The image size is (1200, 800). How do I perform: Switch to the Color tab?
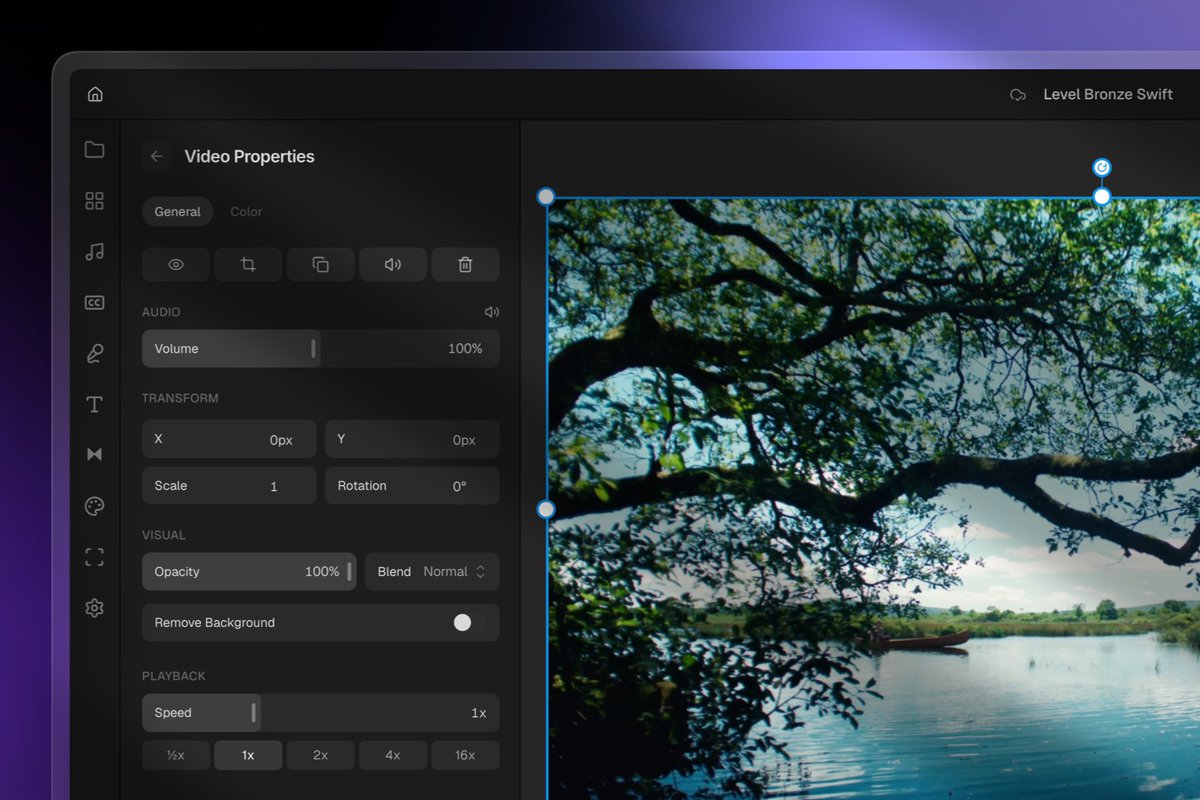[246, 212]
